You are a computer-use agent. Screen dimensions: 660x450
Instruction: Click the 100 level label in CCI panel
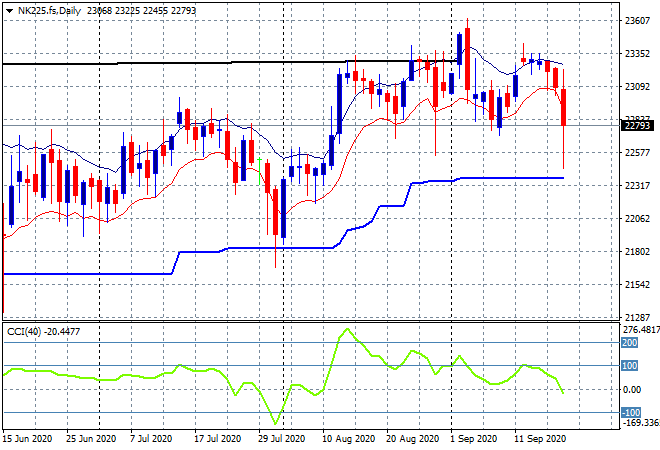tap(630, 365)
